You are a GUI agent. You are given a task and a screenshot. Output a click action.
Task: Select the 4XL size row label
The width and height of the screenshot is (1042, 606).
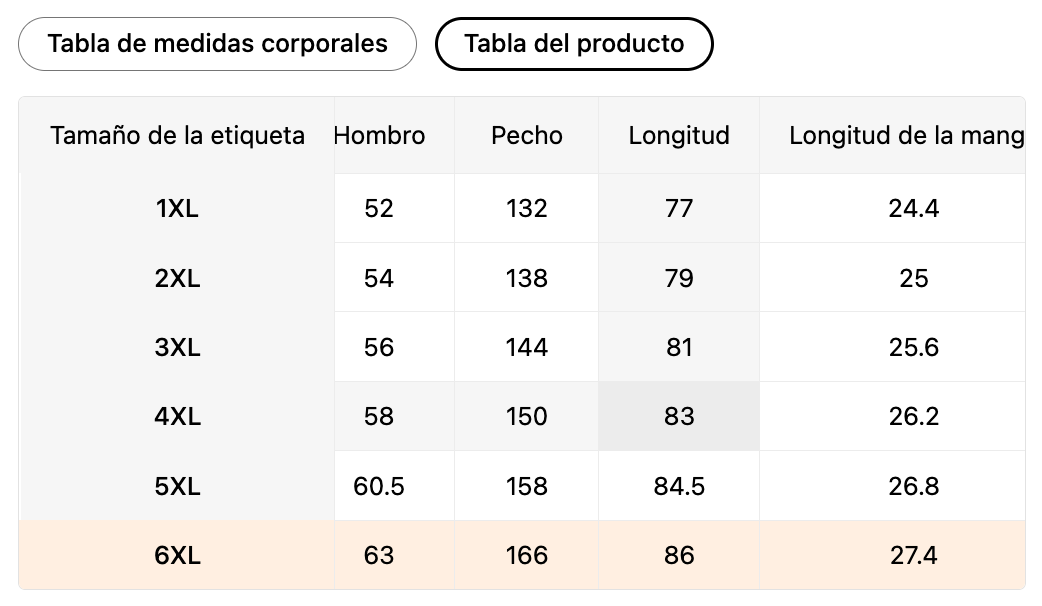178,417
